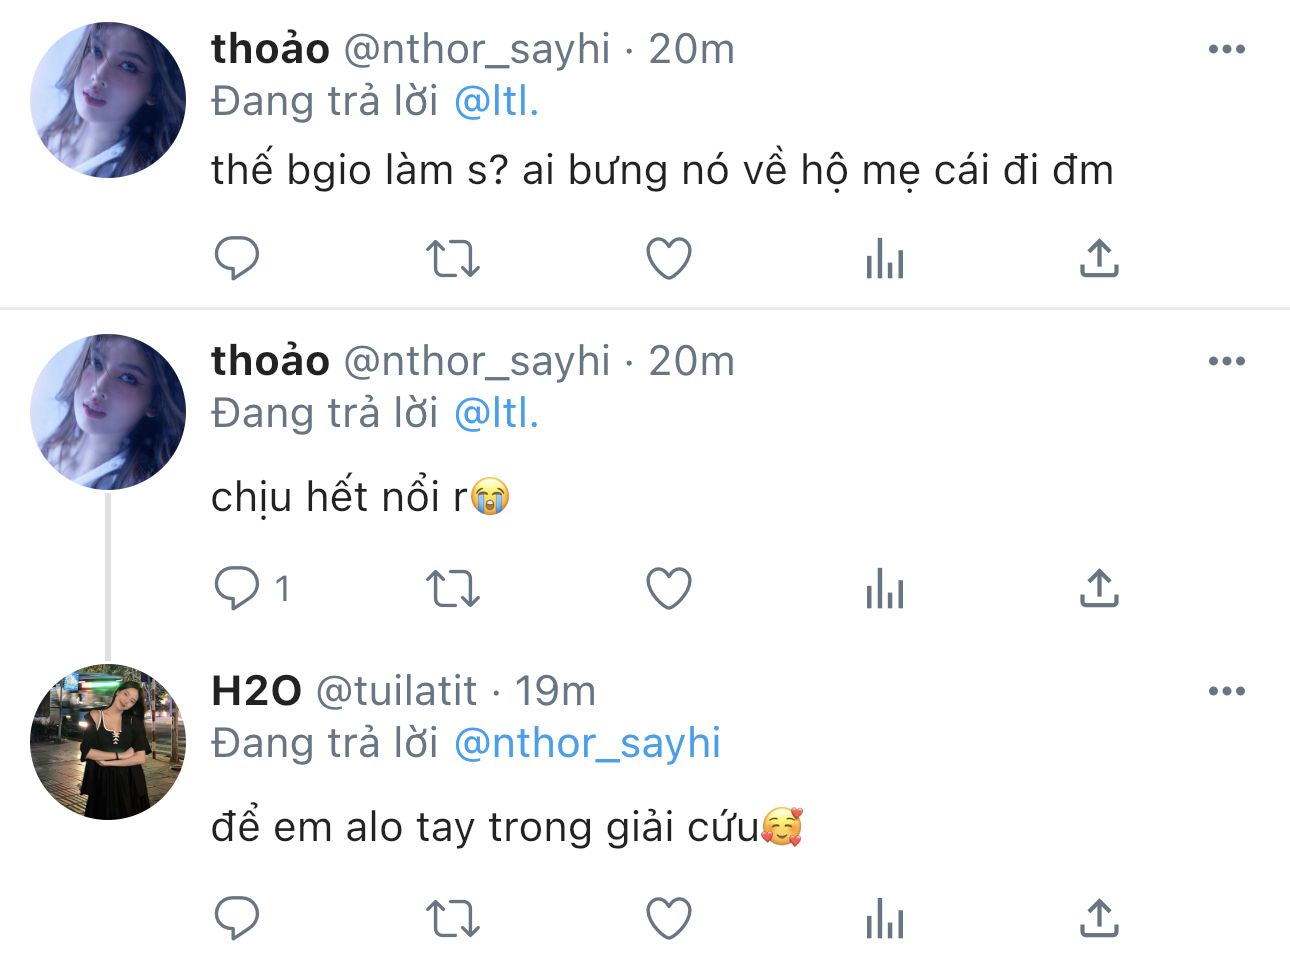Open H2O's profile picture
The image size is (1290, 962).
click(x=108, y=743)
